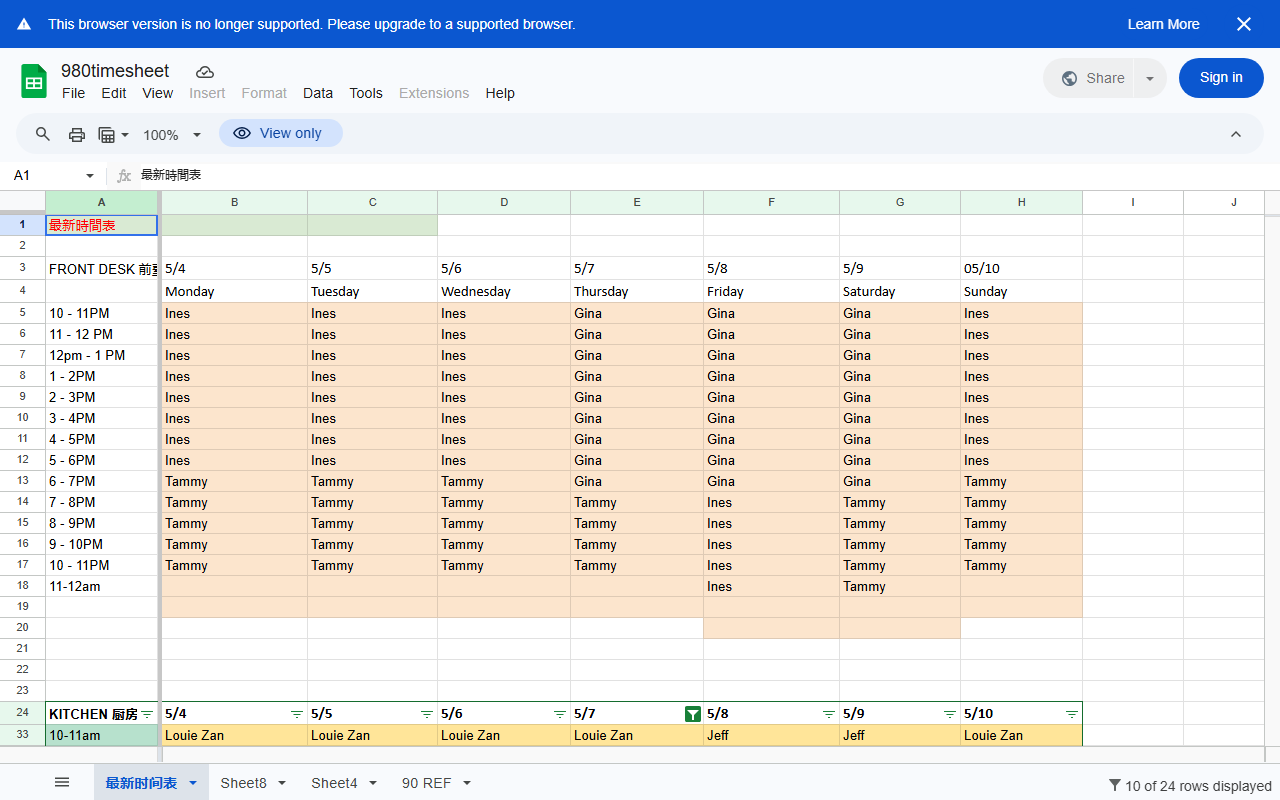The width and height of the screenshot is (1280, 800).
Task: Open the filter on the 5/9 column
Action: click(950, 714)
